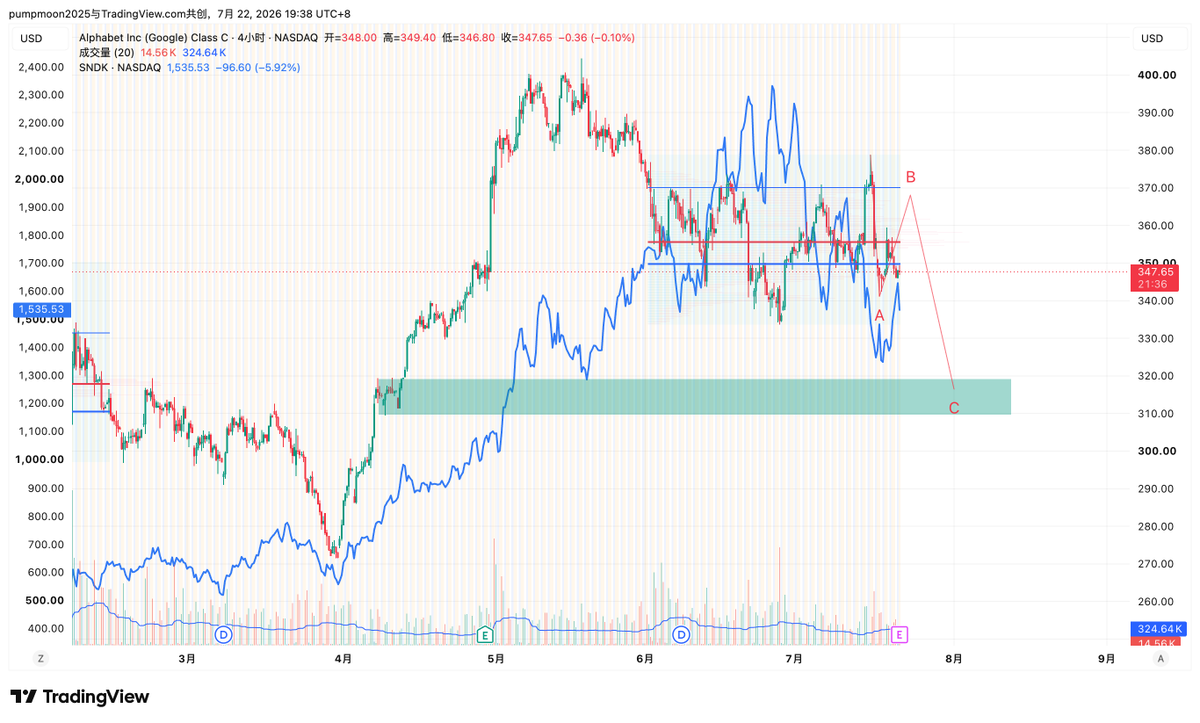
Task: Click the 500.00 left price axis label
Action: coord(46,600)
